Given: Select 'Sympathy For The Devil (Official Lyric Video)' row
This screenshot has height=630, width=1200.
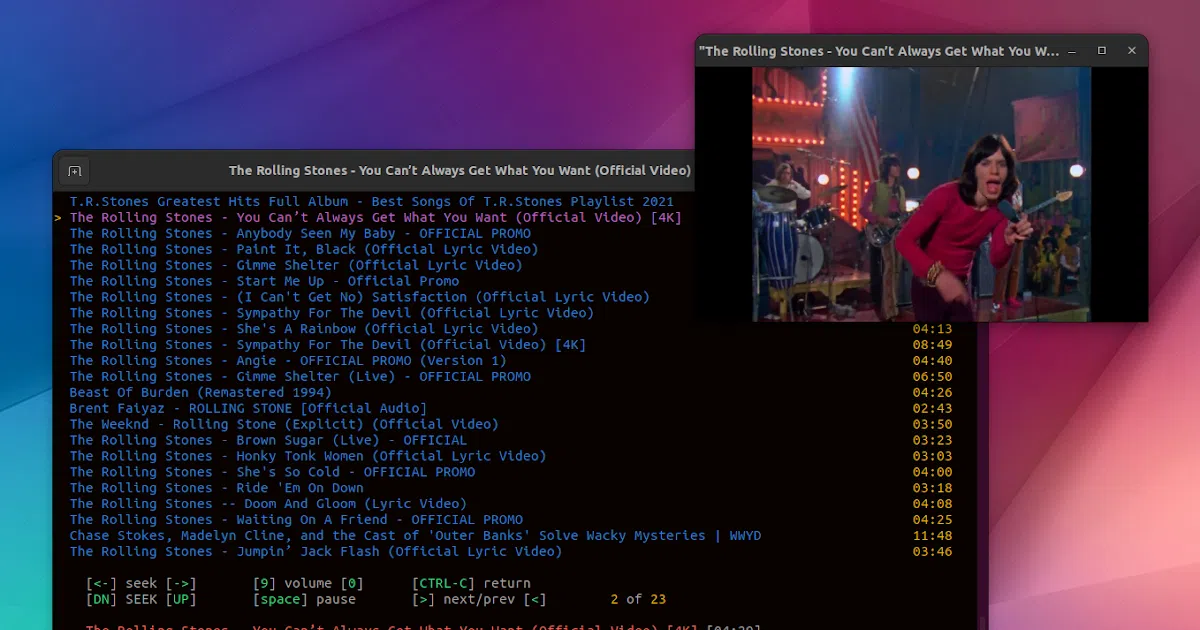Looking at the screenshot, I should point(332,313).
